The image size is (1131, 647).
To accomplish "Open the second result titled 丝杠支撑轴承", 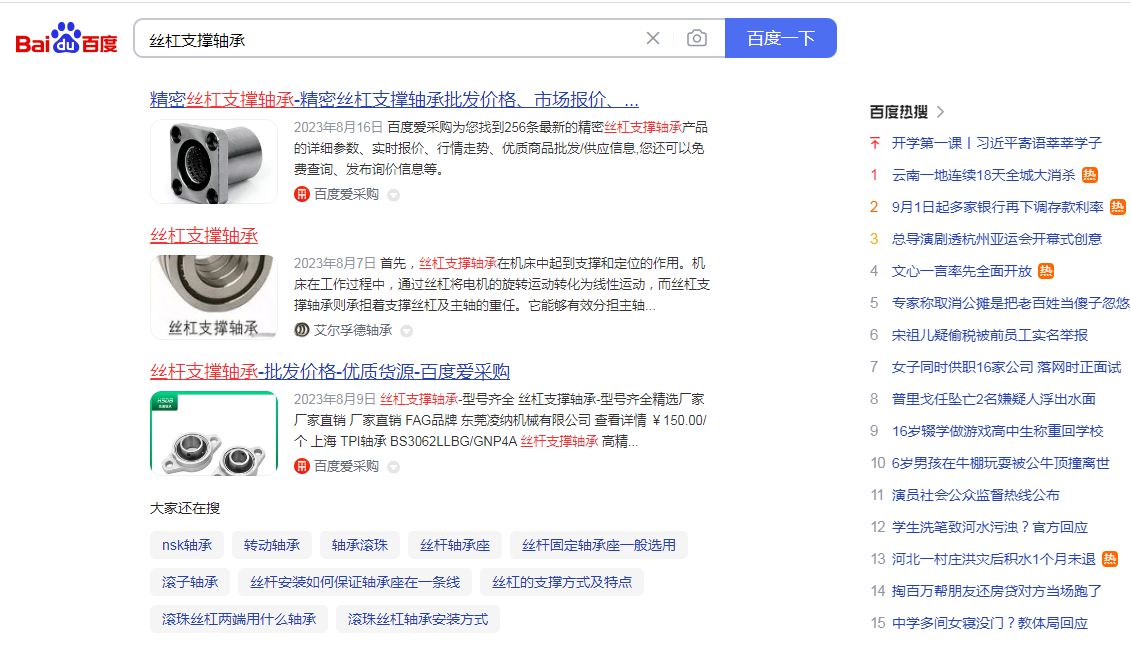I will [204, 236].
